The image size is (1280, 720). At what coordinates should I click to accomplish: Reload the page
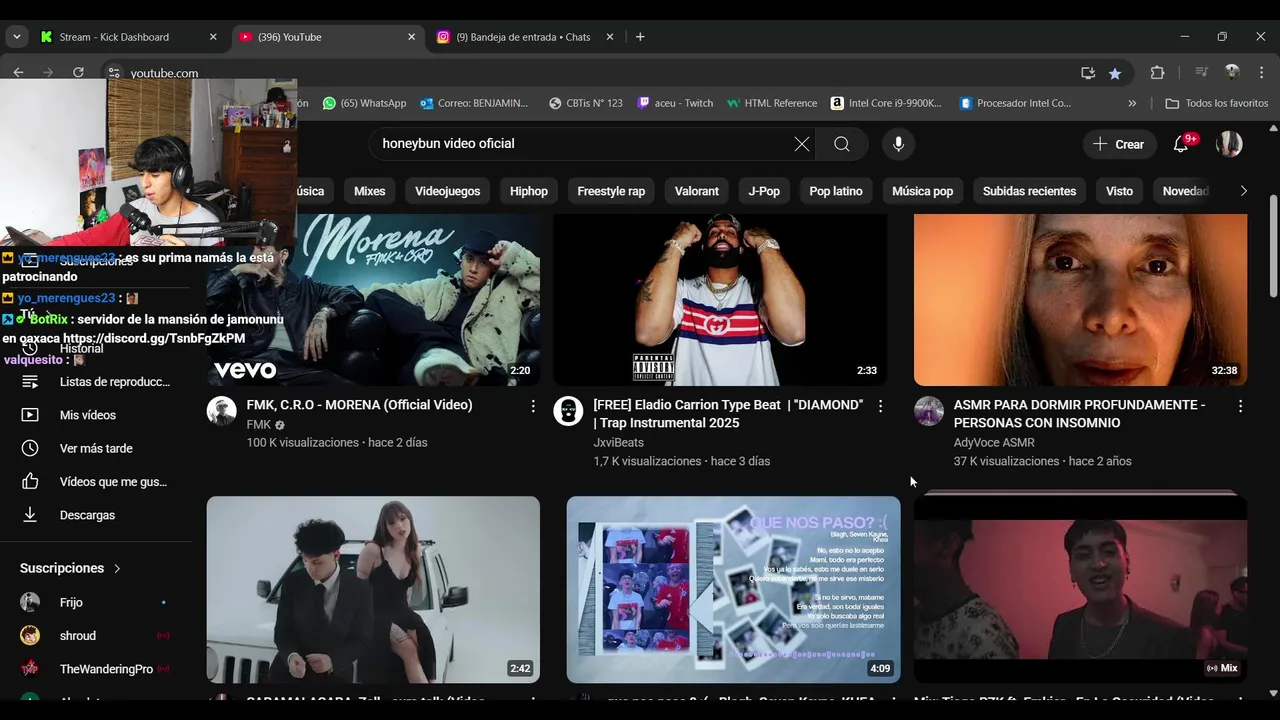(78, 73)
